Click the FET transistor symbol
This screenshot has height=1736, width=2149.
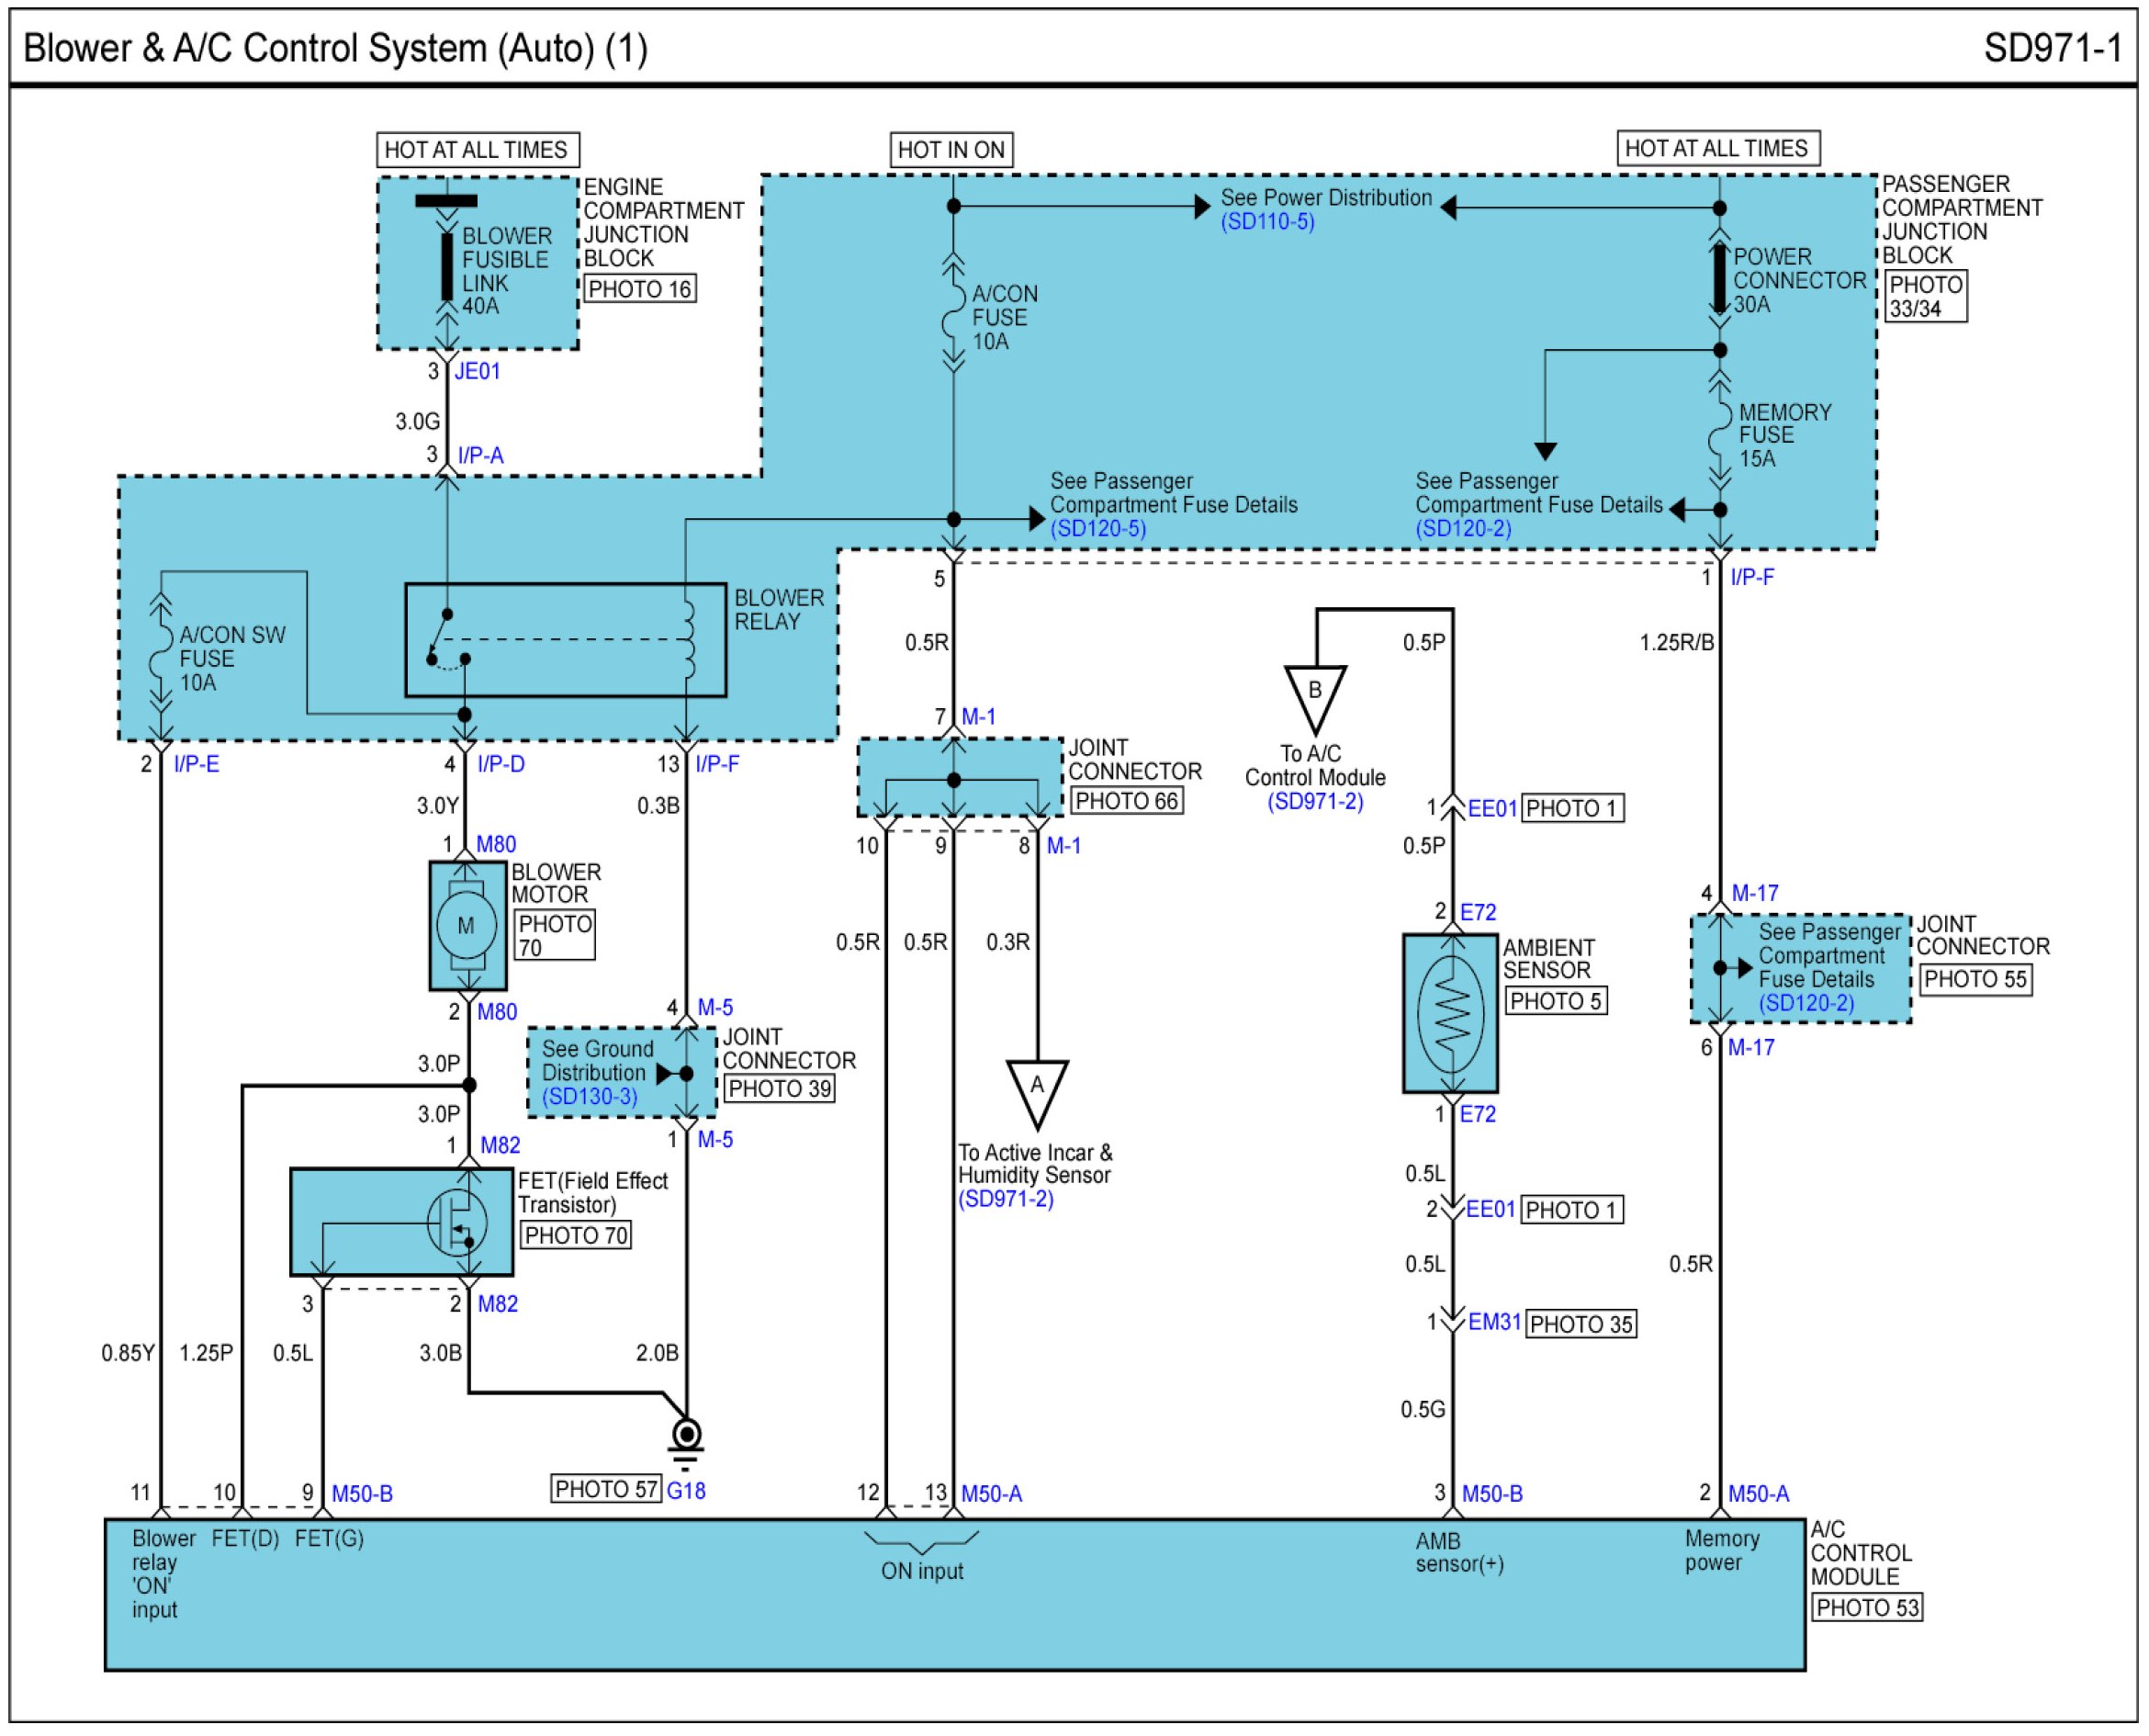(456, 1222)
